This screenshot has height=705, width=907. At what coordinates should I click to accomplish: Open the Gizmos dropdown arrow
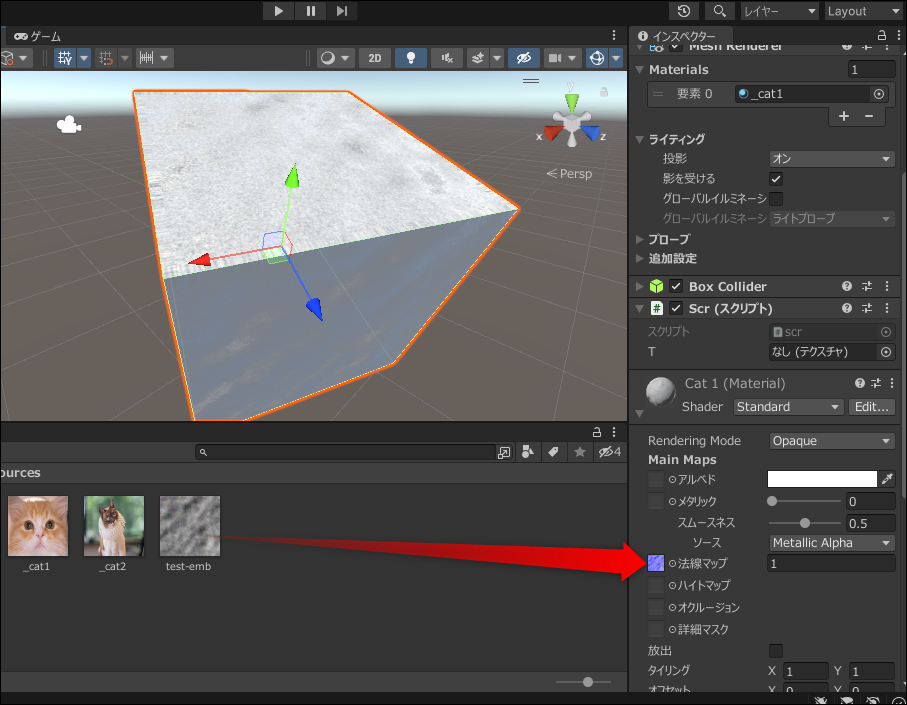click(617, 58)
